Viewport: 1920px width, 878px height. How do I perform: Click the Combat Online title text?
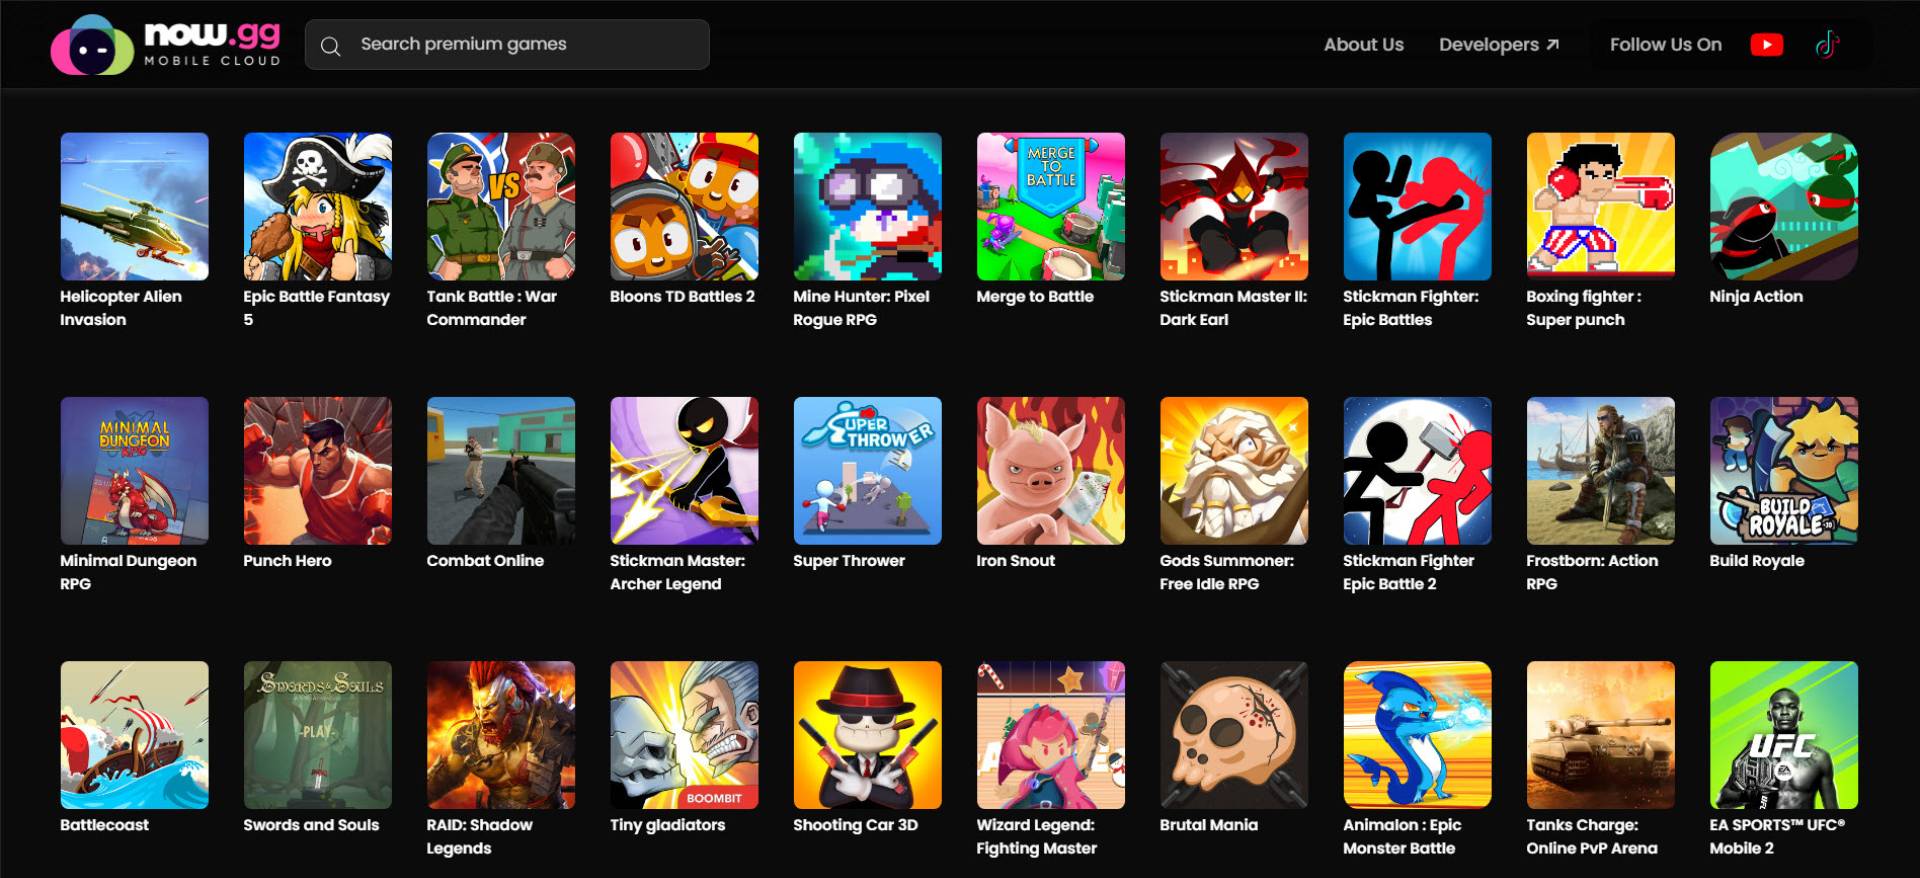click(x=485, y=560)
